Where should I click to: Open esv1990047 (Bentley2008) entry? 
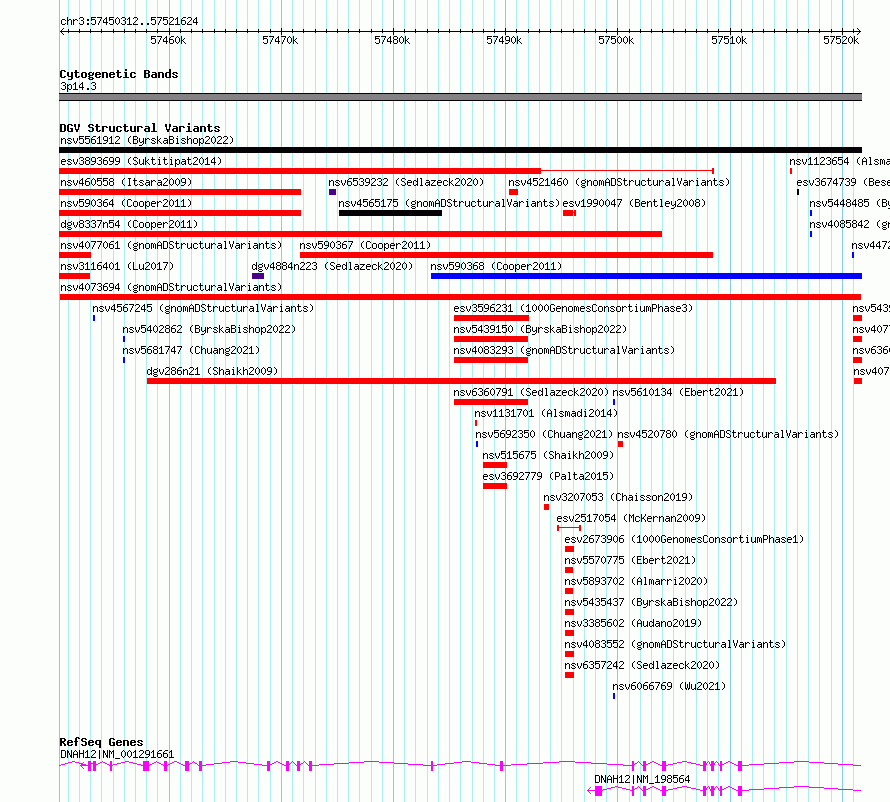click(634, 203)
